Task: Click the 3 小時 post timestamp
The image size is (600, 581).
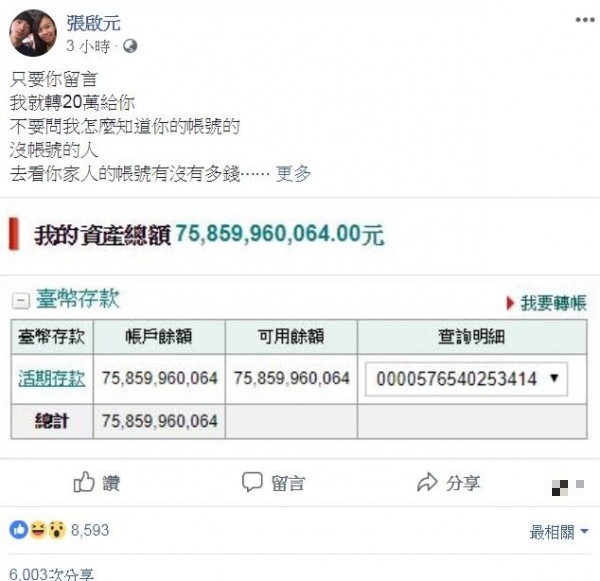Action: coord(88,46)
